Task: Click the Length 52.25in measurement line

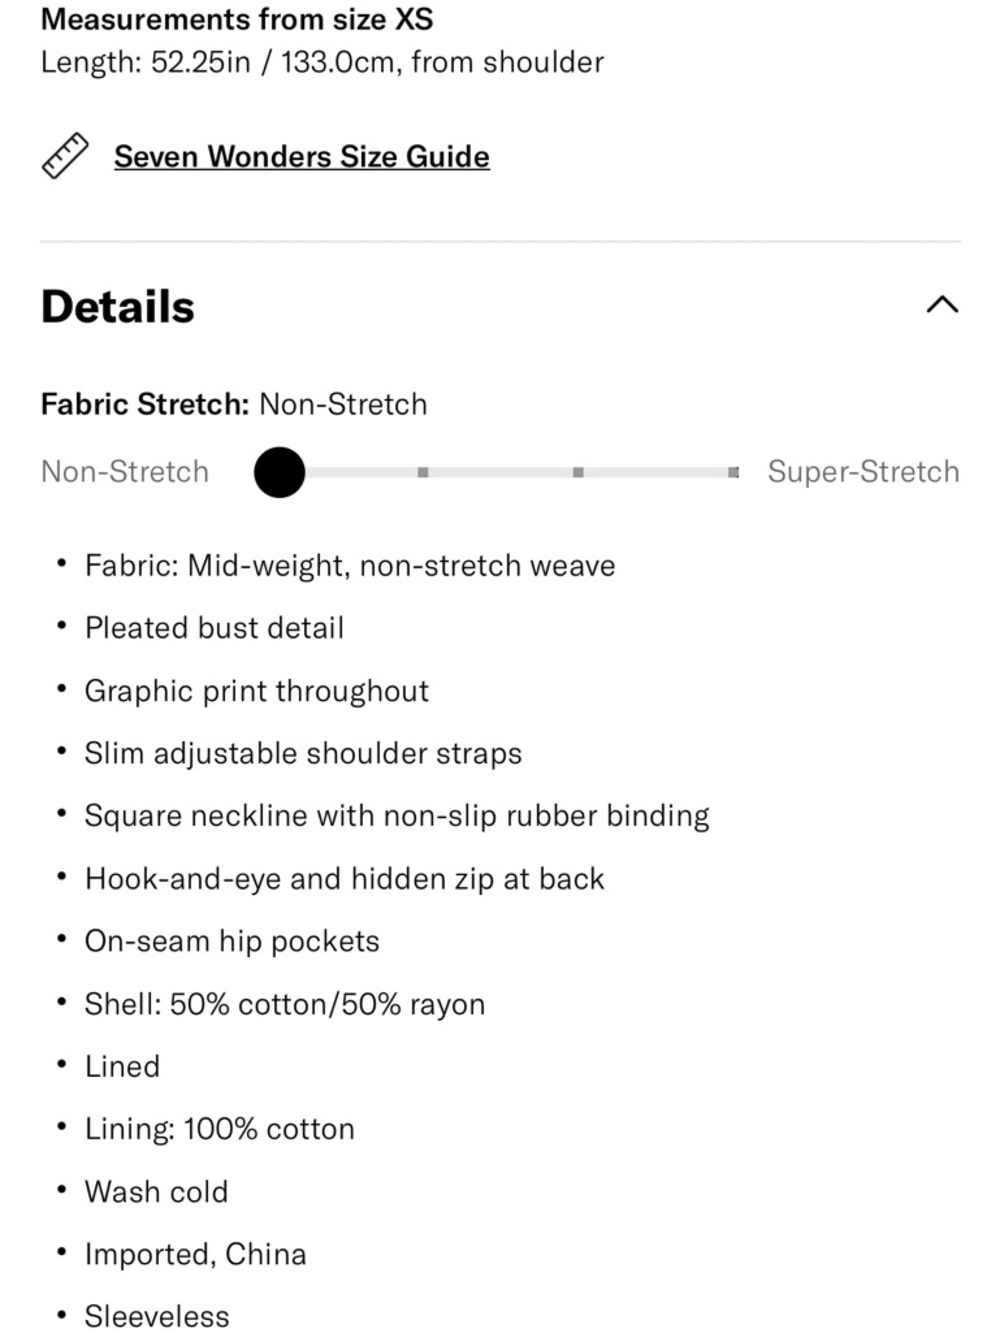Action: pos(322,62)
